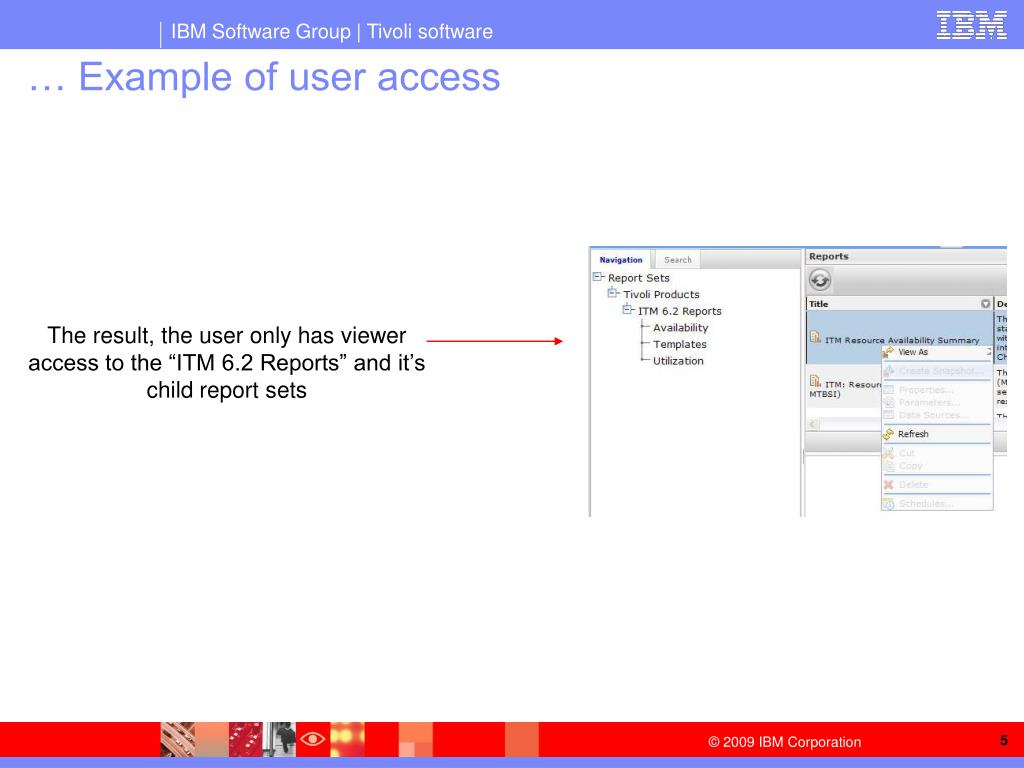
Task: Click the ITM: Resource MTBSI report row
Action: [x=845, y=389]
